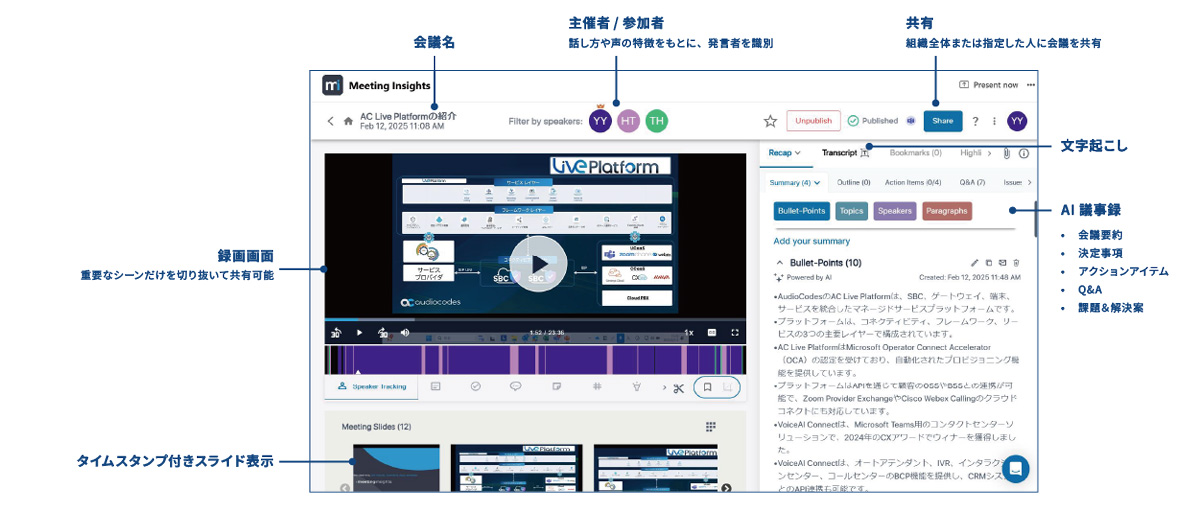
Task: Open the speech bubble timeline tab
Action: [x=516, y=386]
